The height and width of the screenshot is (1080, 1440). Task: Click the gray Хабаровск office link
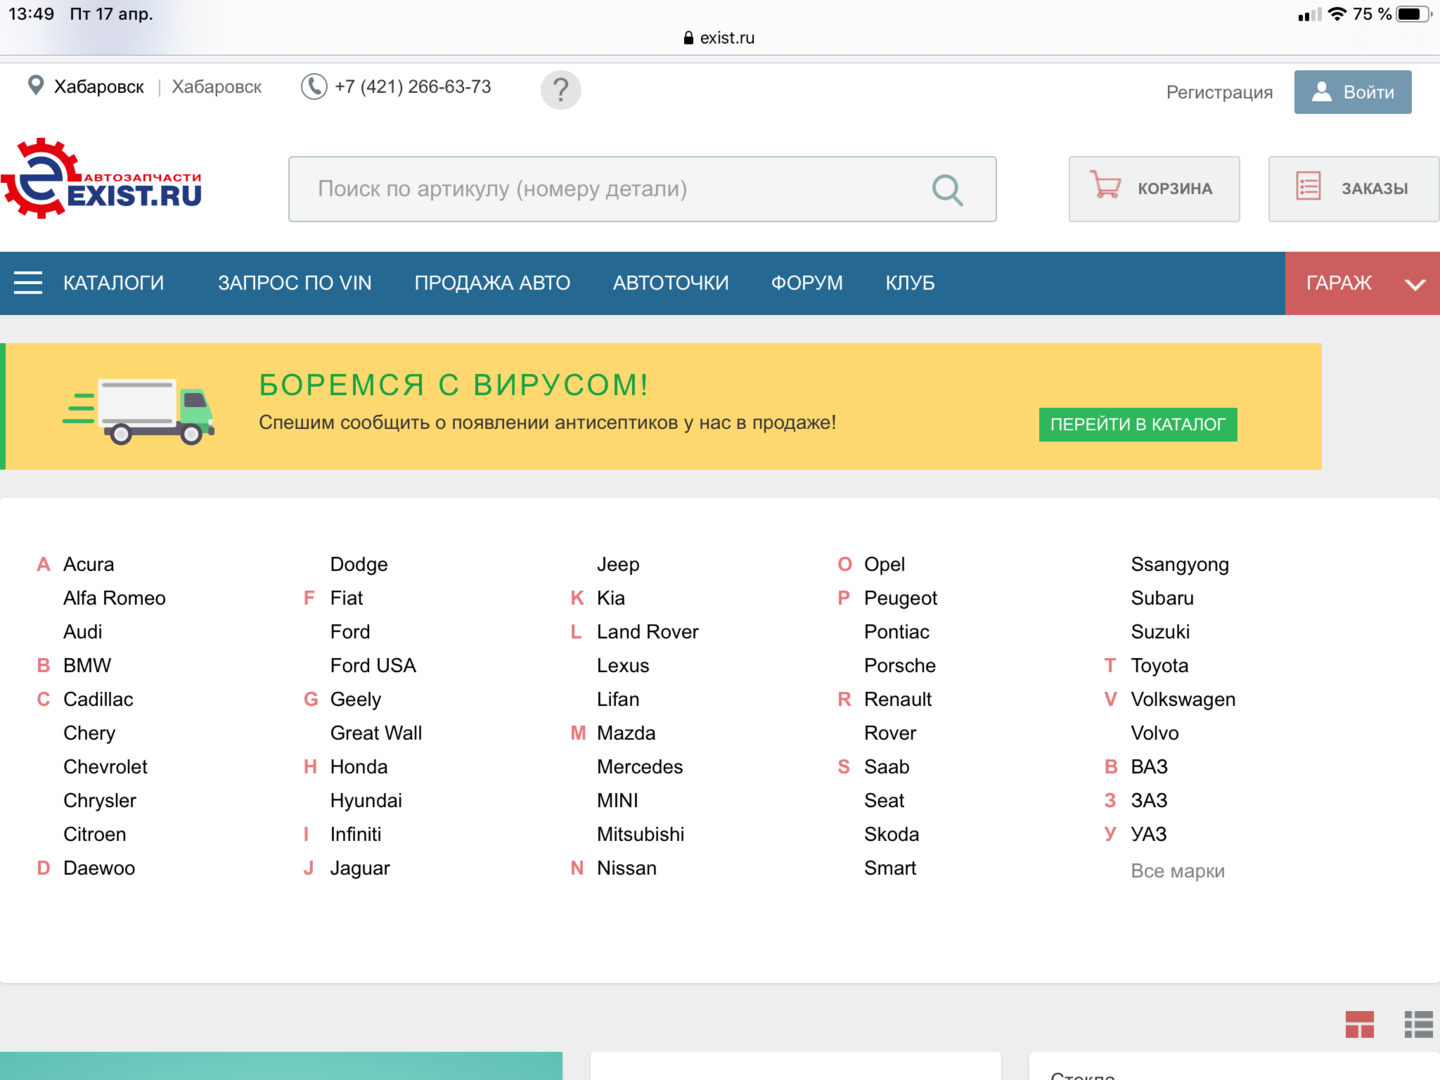pos(217,87)
